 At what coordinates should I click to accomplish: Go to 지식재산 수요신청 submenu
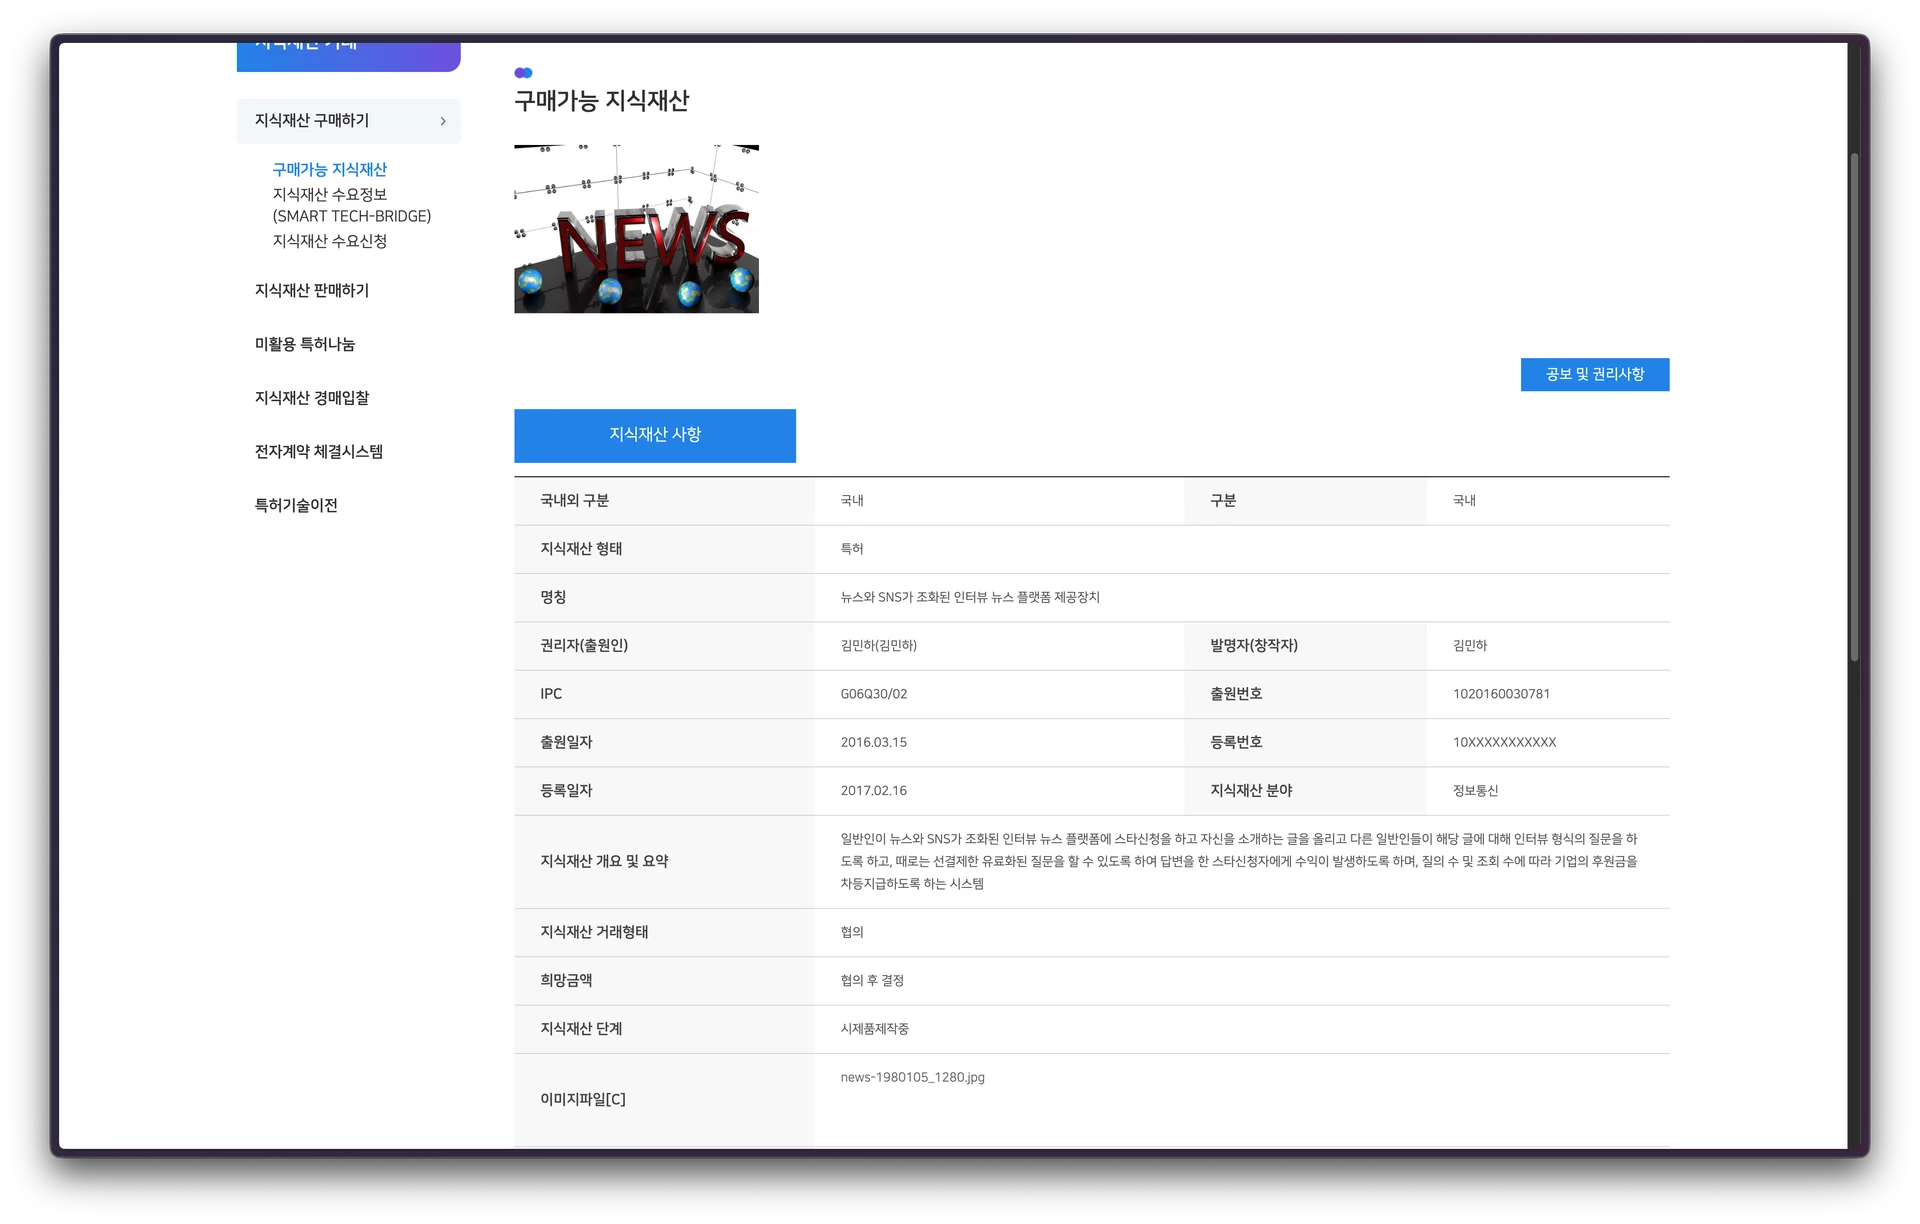coord(329,241)
